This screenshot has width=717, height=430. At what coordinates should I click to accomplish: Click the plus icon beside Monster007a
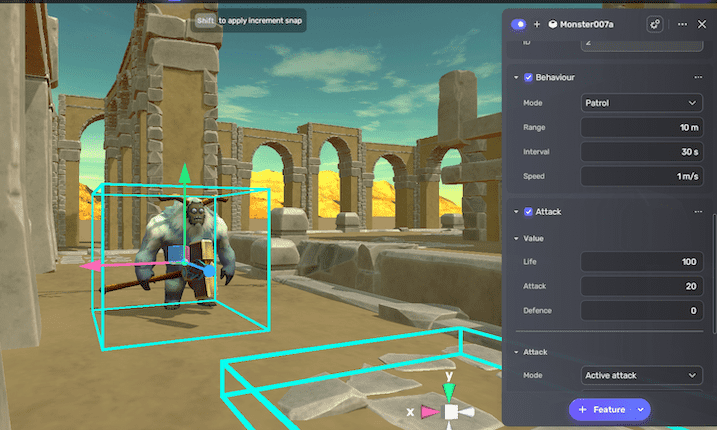point(537,23)
